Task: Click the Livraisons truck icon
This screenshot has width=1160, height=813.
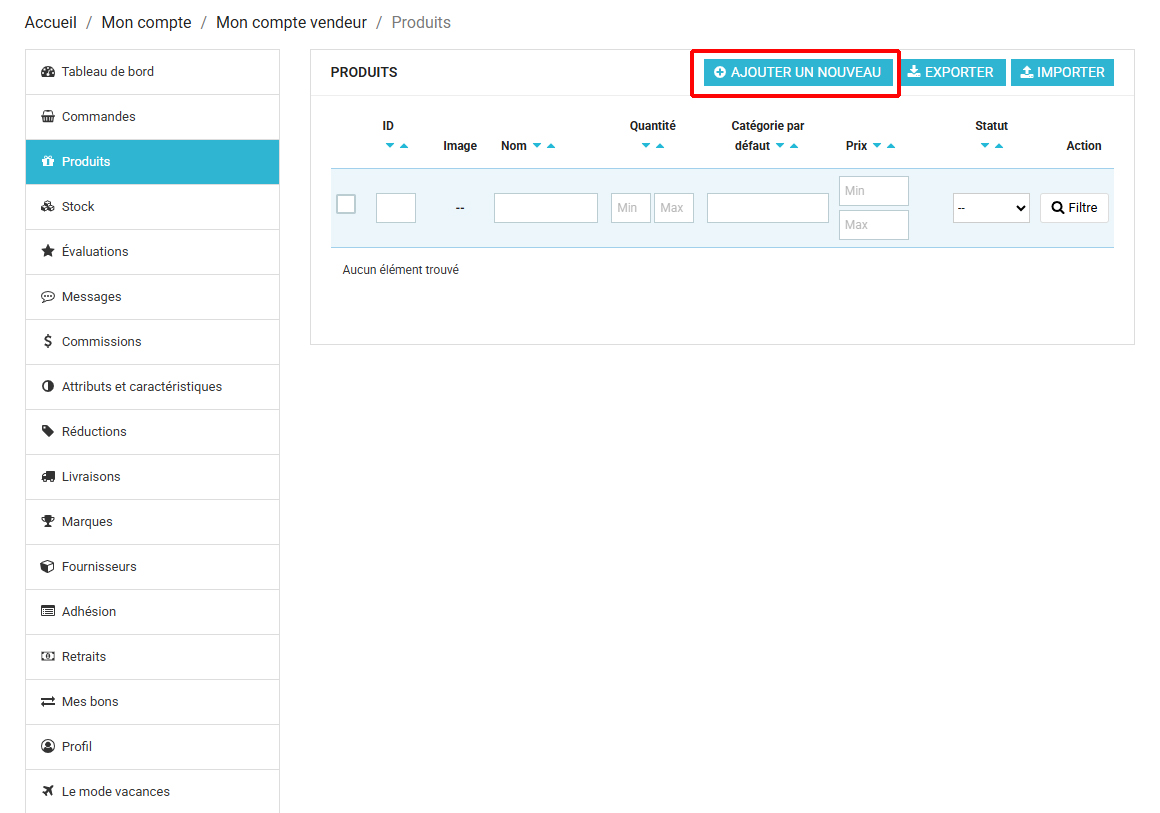Action: click(x=48, y=477)
